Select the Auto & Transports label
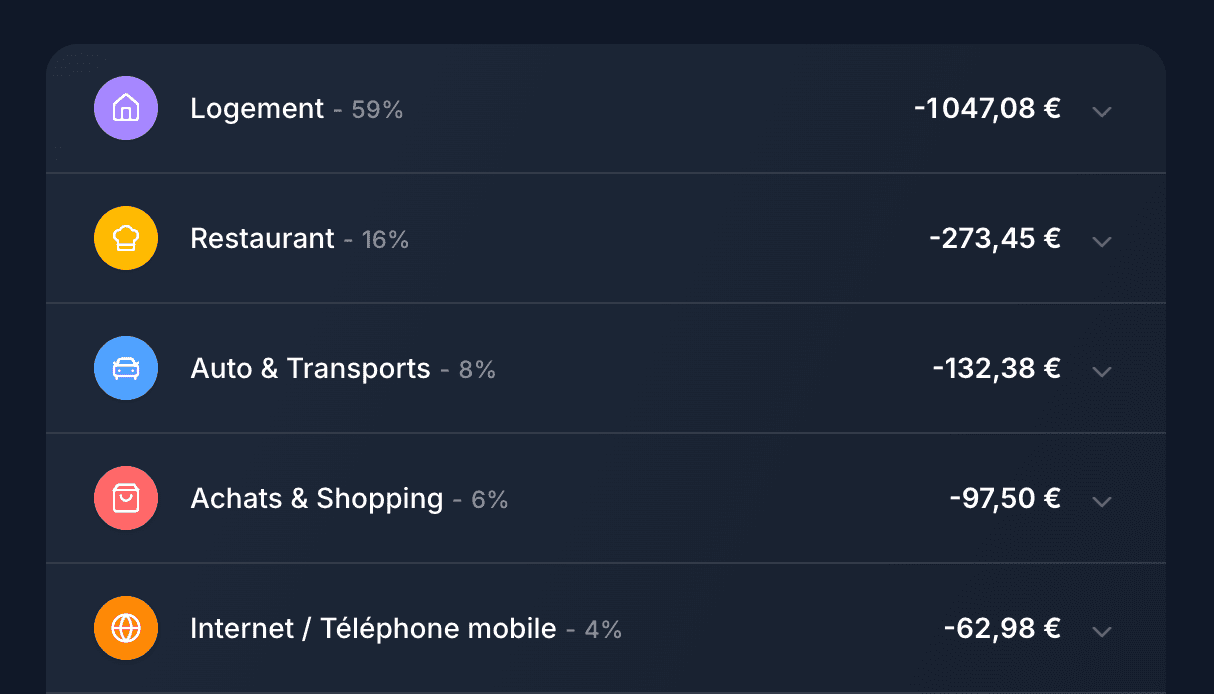1214x694 pixels. [x=310, y=368]
